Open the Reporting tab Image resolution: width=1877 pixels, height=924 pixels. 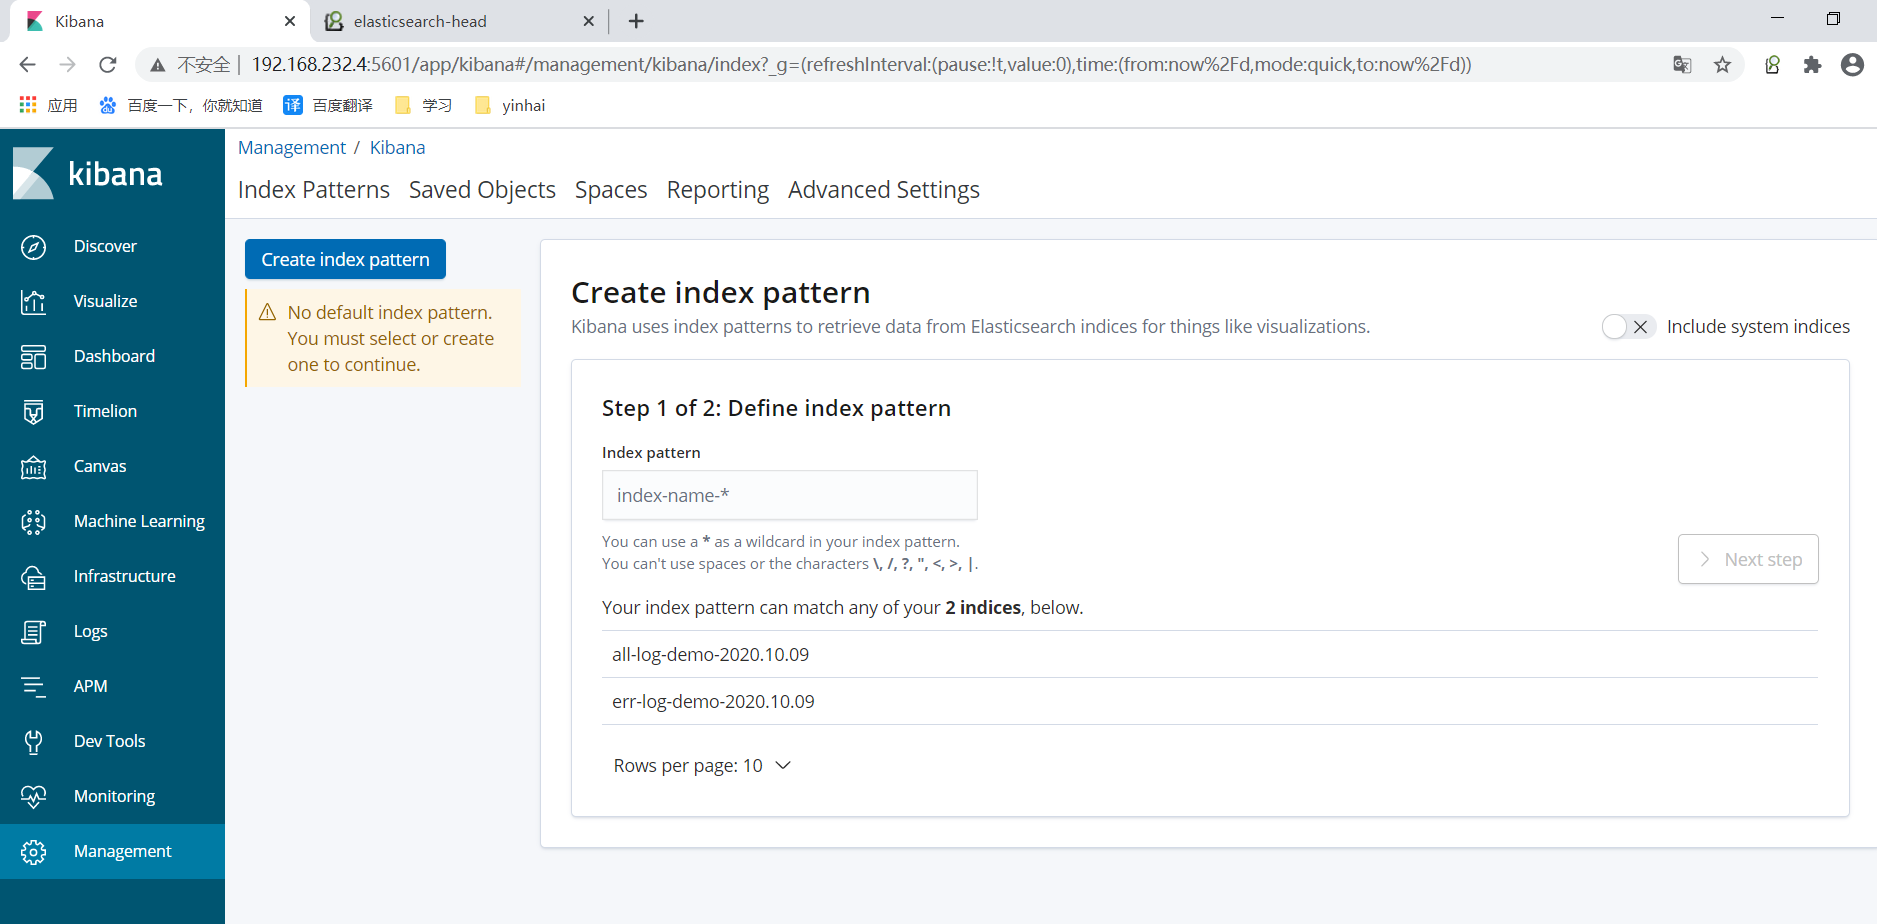pos(718,190)
